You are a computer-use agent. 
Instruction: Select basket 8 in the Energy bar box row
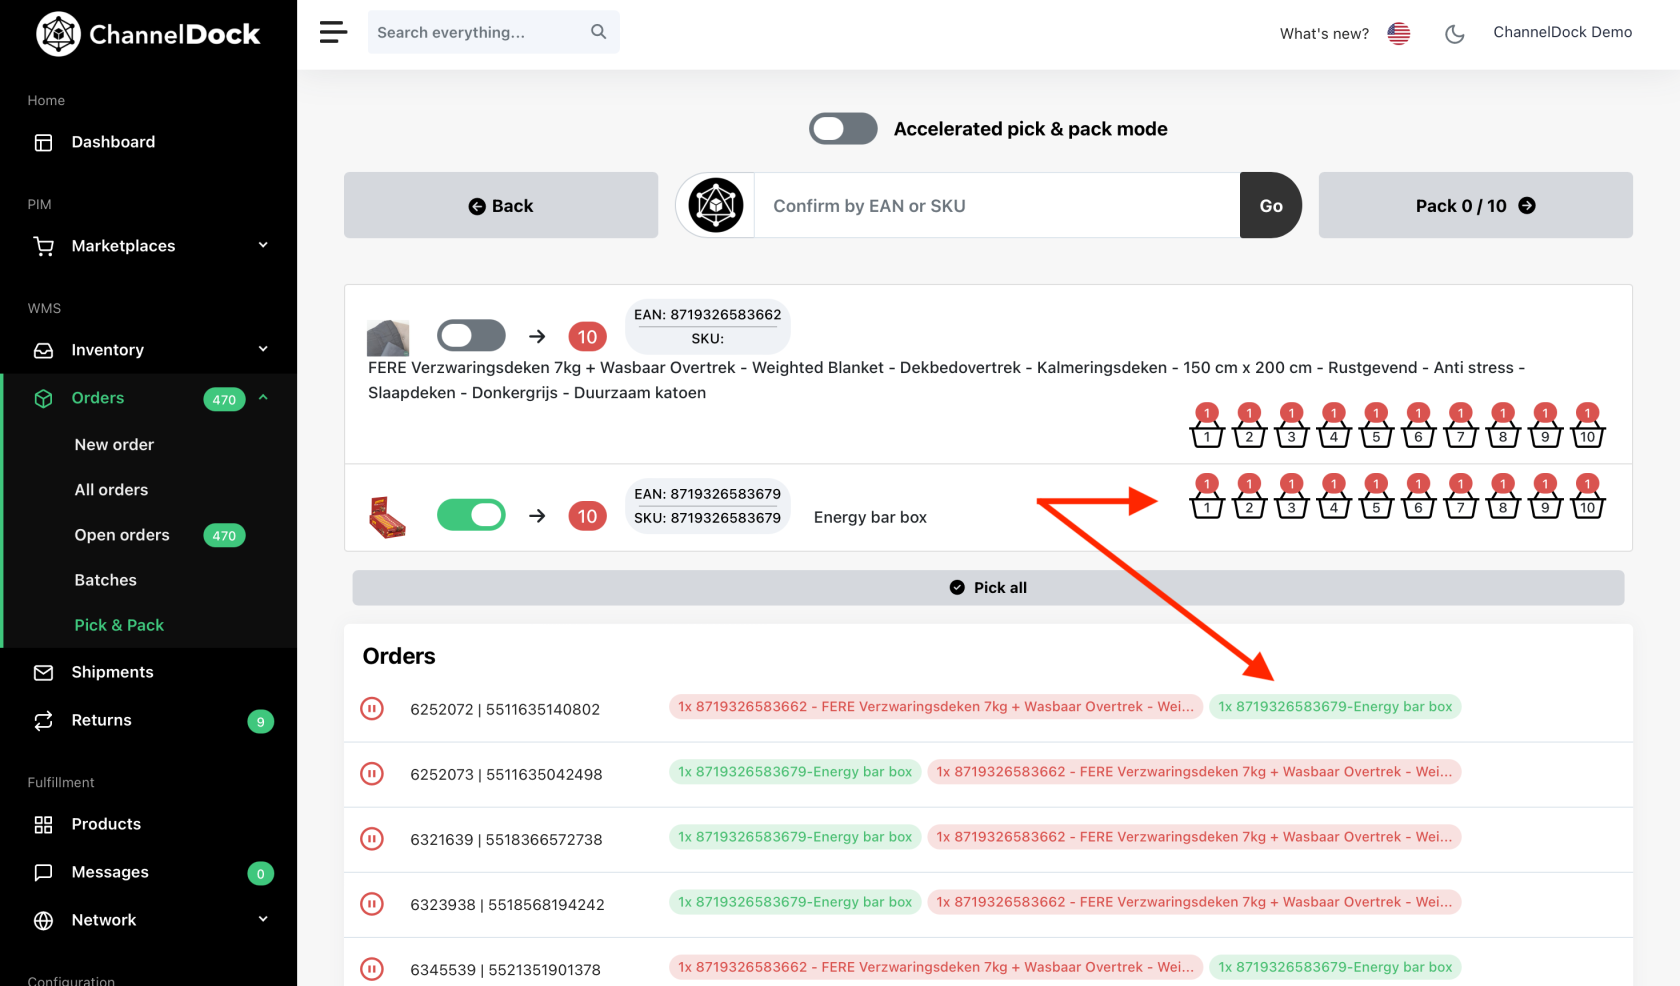tap(1503, 497)
